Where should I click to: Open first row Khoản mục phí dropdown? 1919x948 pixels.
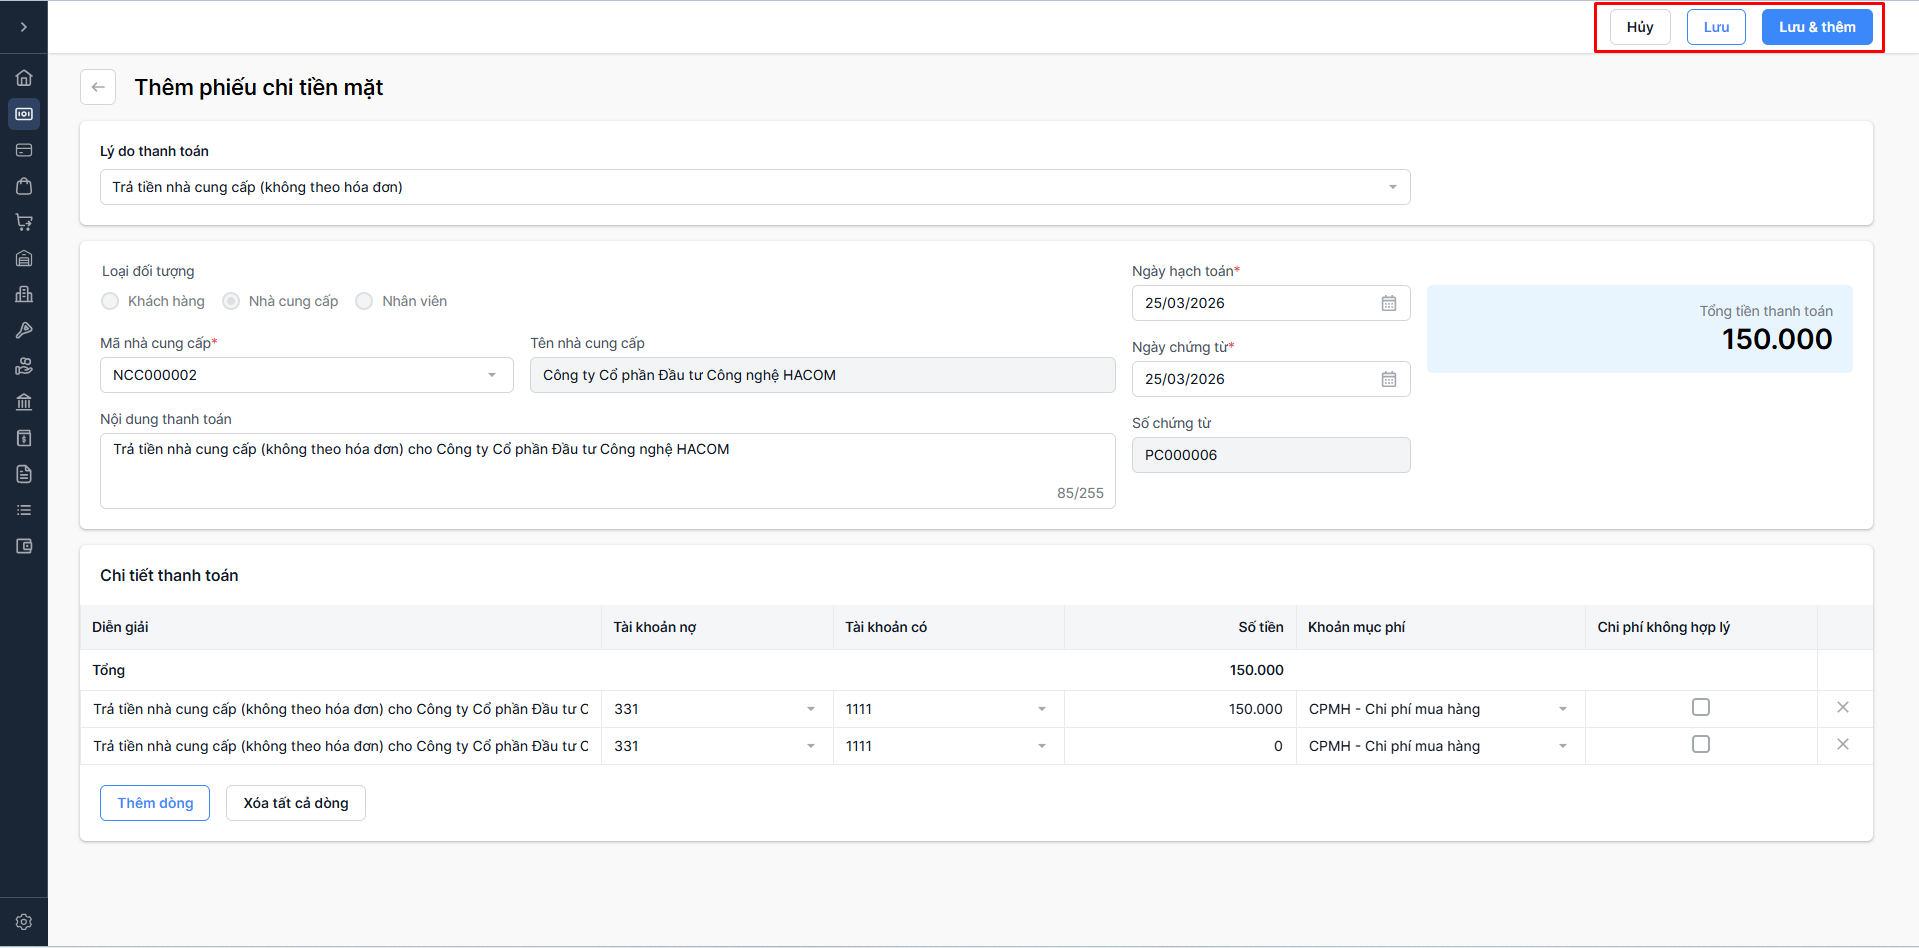1561,709
